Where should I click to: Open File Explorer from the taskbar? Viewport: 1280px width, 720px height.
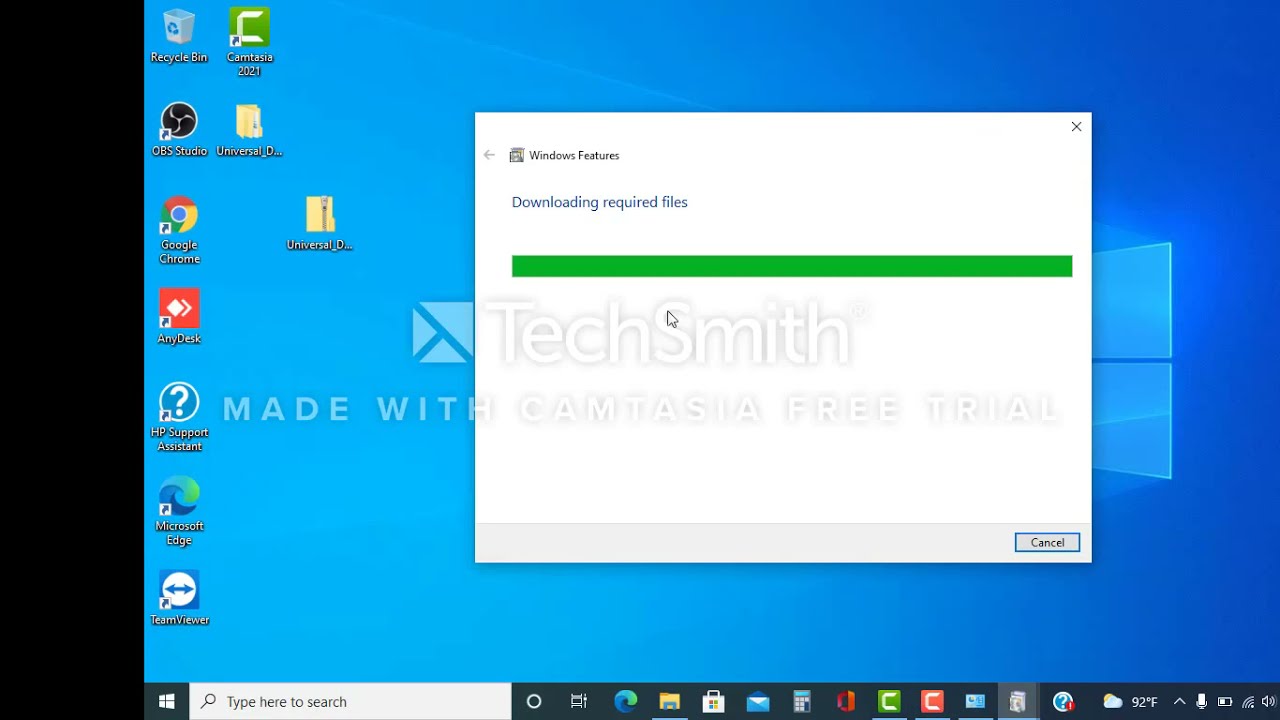click(x=669, y=701)
